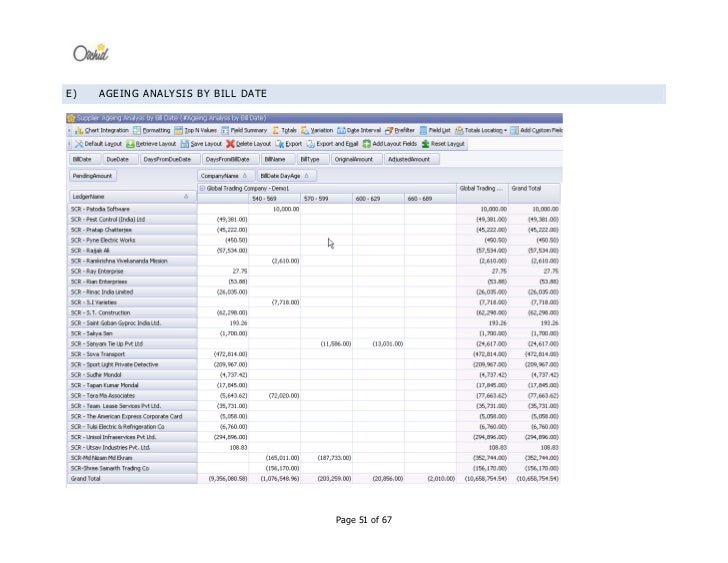This screenshot has height=563, width=728.
Task: Select the 540 - 569 column header
Action: [x=274, y=199]
